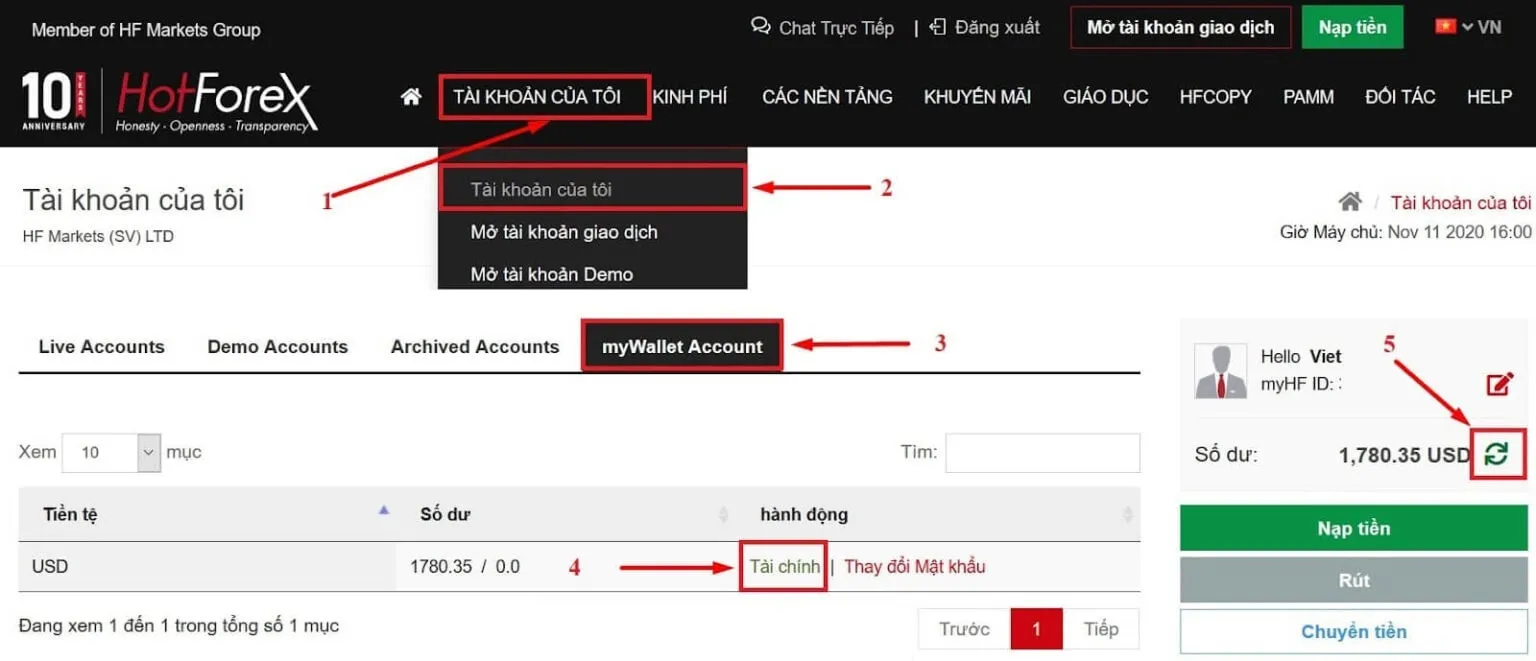Click the Vietnam flag icon
1536x661 pixels.
1445,26
